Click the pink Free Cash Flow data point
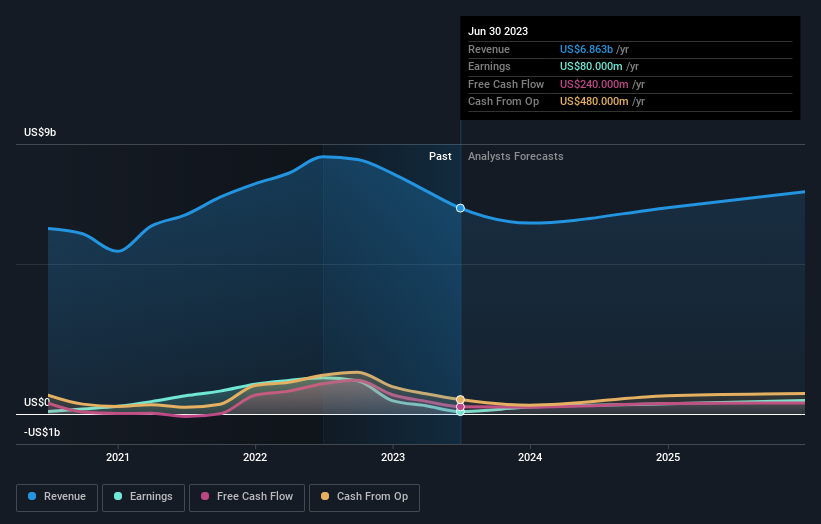 pos(460,407)
